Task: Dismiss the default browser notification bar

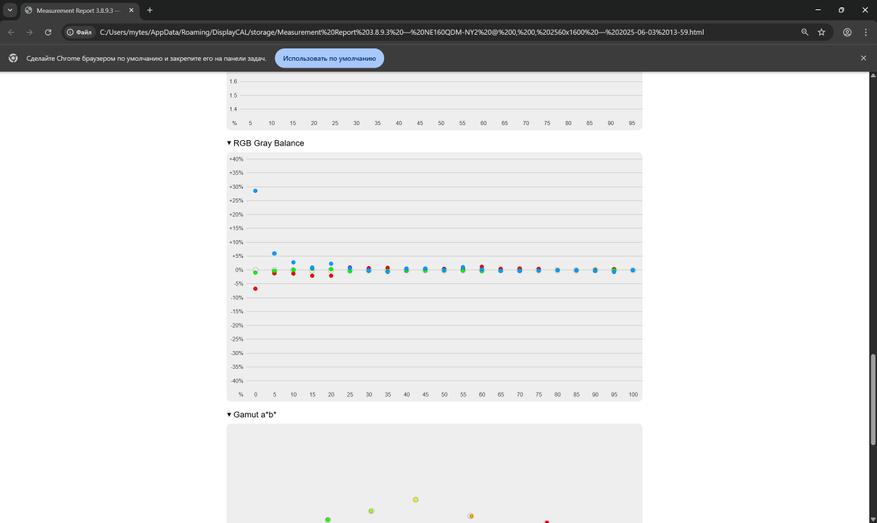Action: 863,58
